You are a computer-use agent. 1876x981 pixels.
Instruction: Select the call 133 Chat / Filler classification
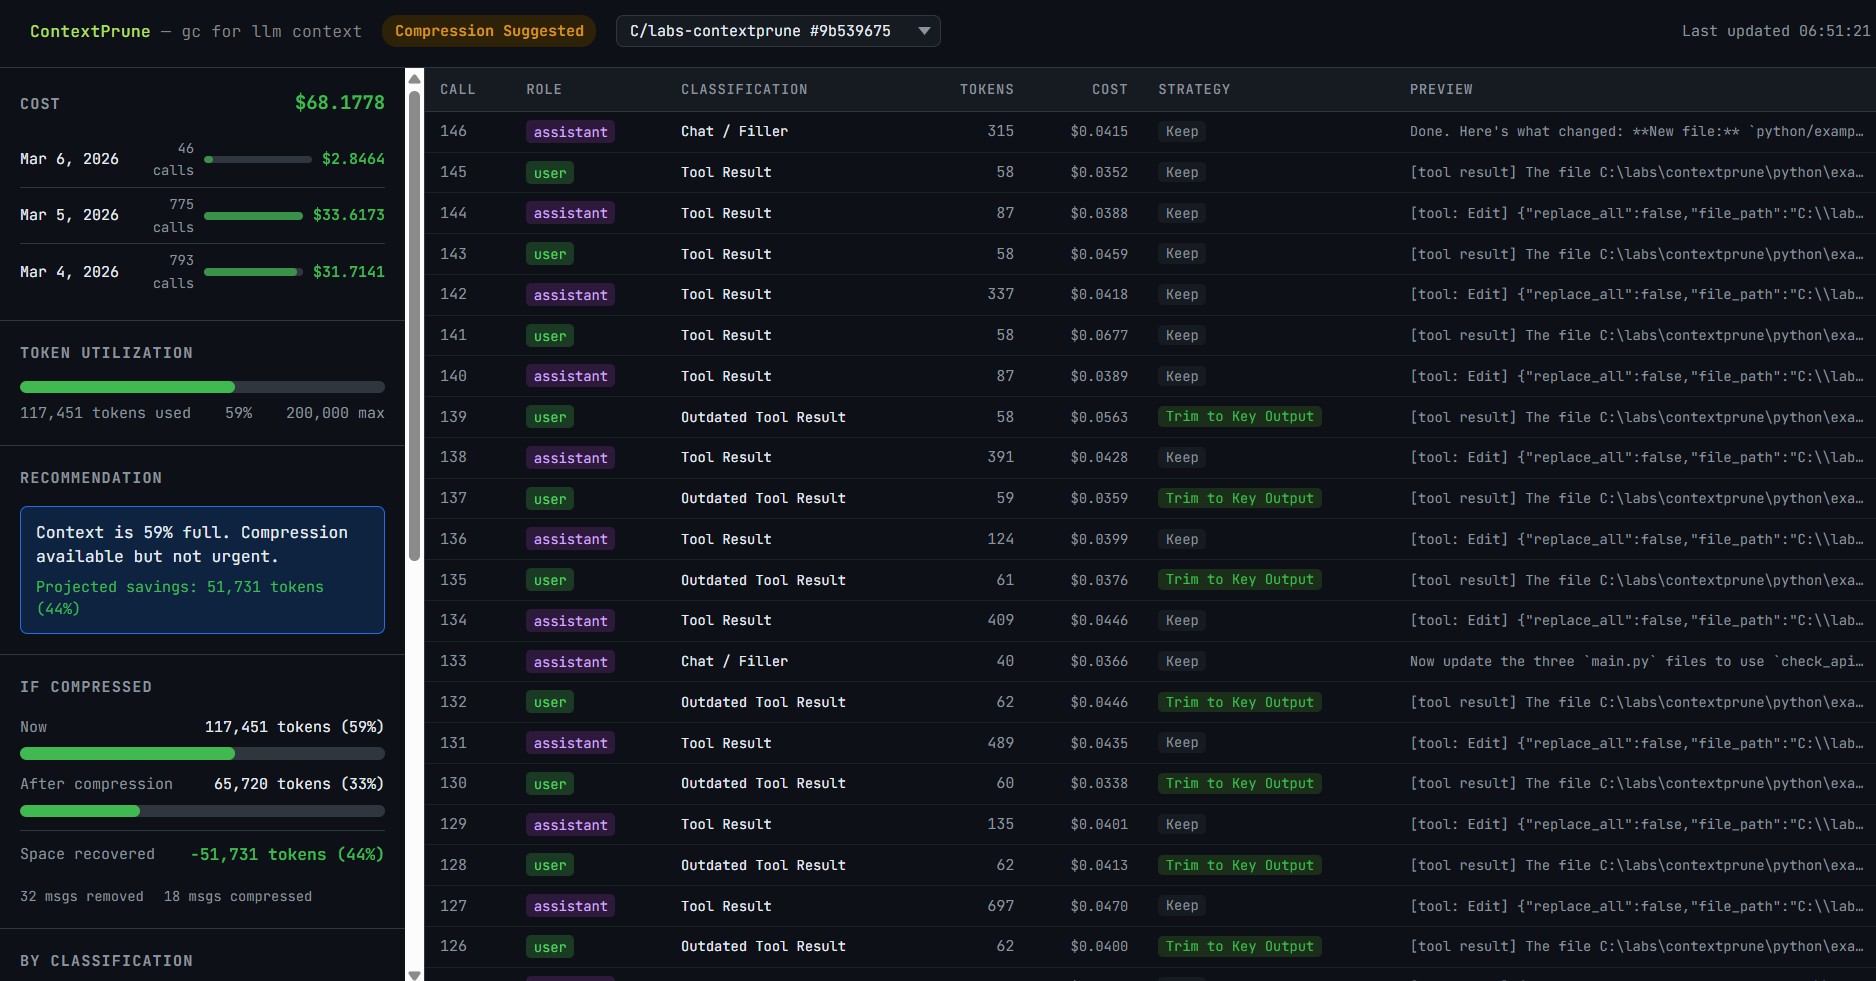click(x=734, y=661)
